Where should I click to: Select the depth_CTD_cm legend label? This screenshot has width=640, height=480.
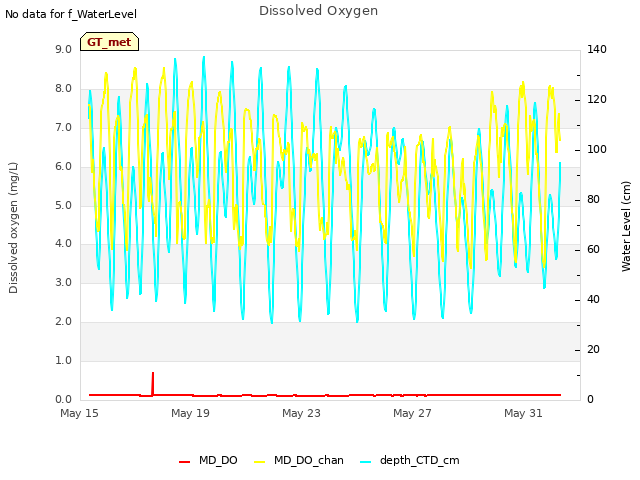(420, 460)
